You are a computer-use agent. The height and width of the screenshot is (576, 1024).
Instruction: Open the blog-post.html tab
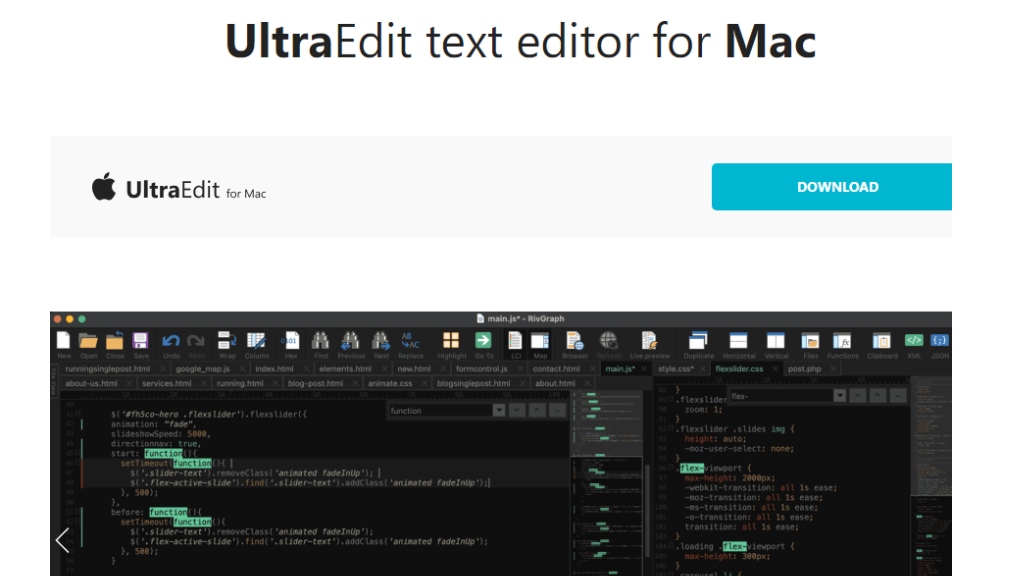coord(315,383)
